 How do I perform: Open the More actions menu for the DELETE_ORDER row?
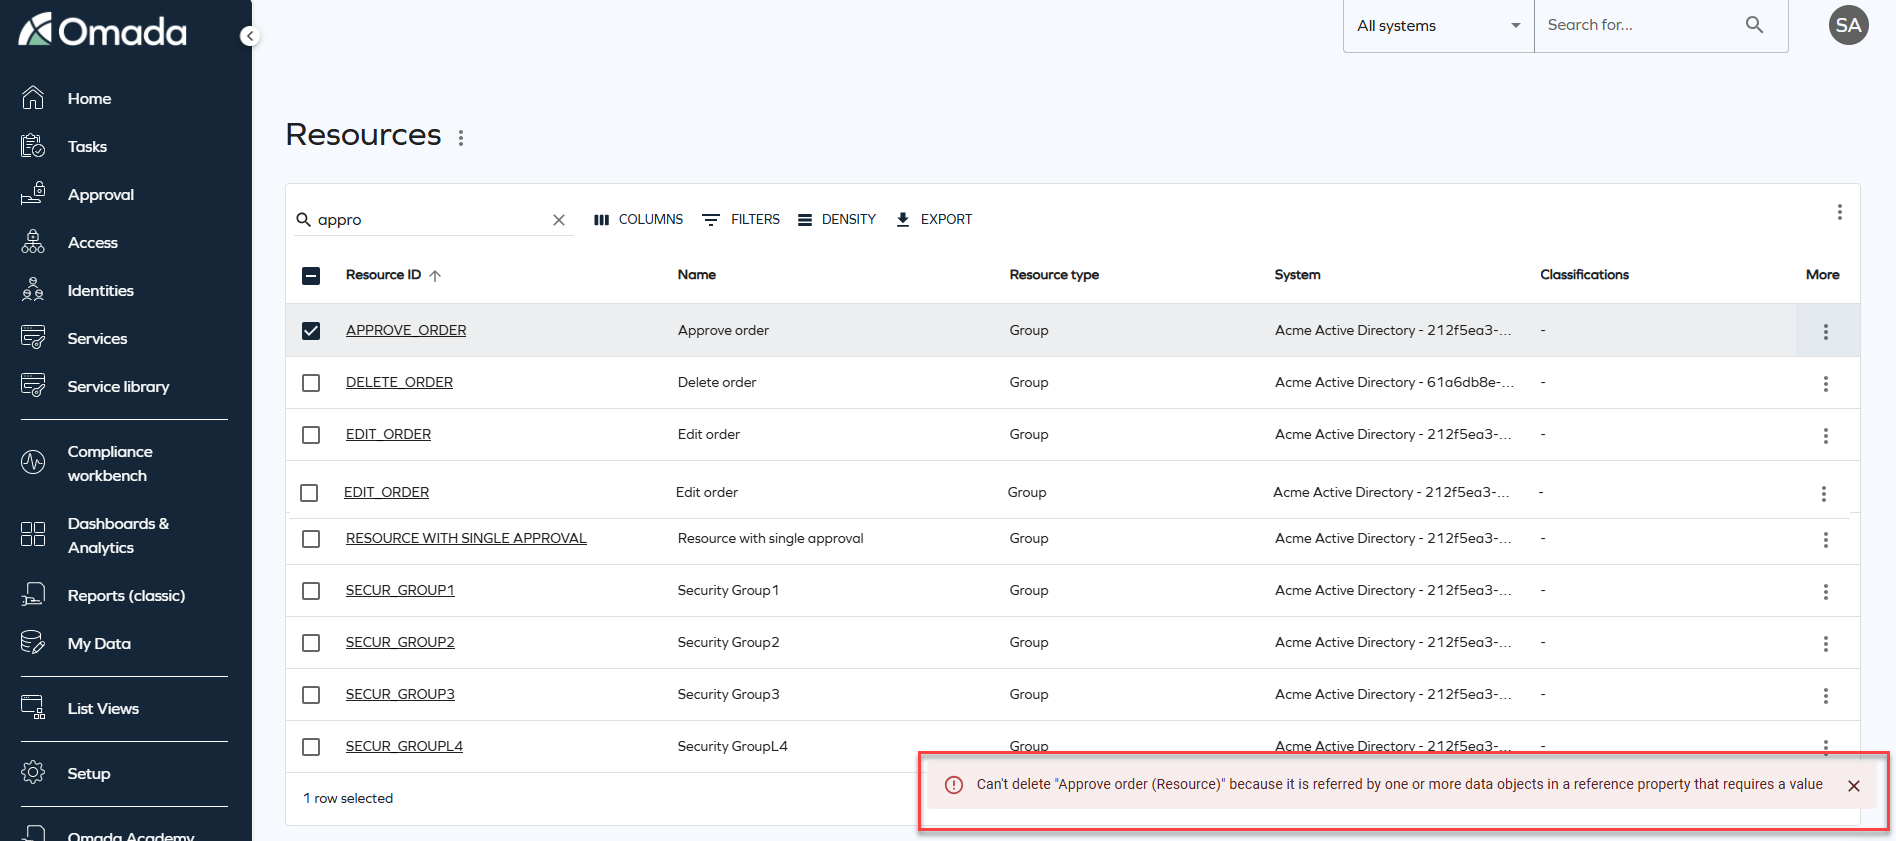1825,384
